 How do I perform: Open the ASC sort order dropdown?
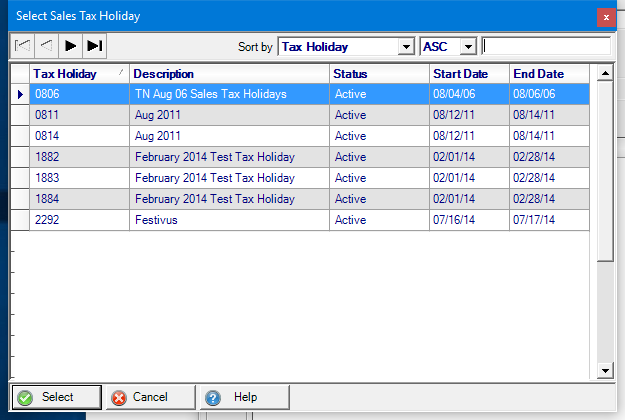[x=467, y=47]
